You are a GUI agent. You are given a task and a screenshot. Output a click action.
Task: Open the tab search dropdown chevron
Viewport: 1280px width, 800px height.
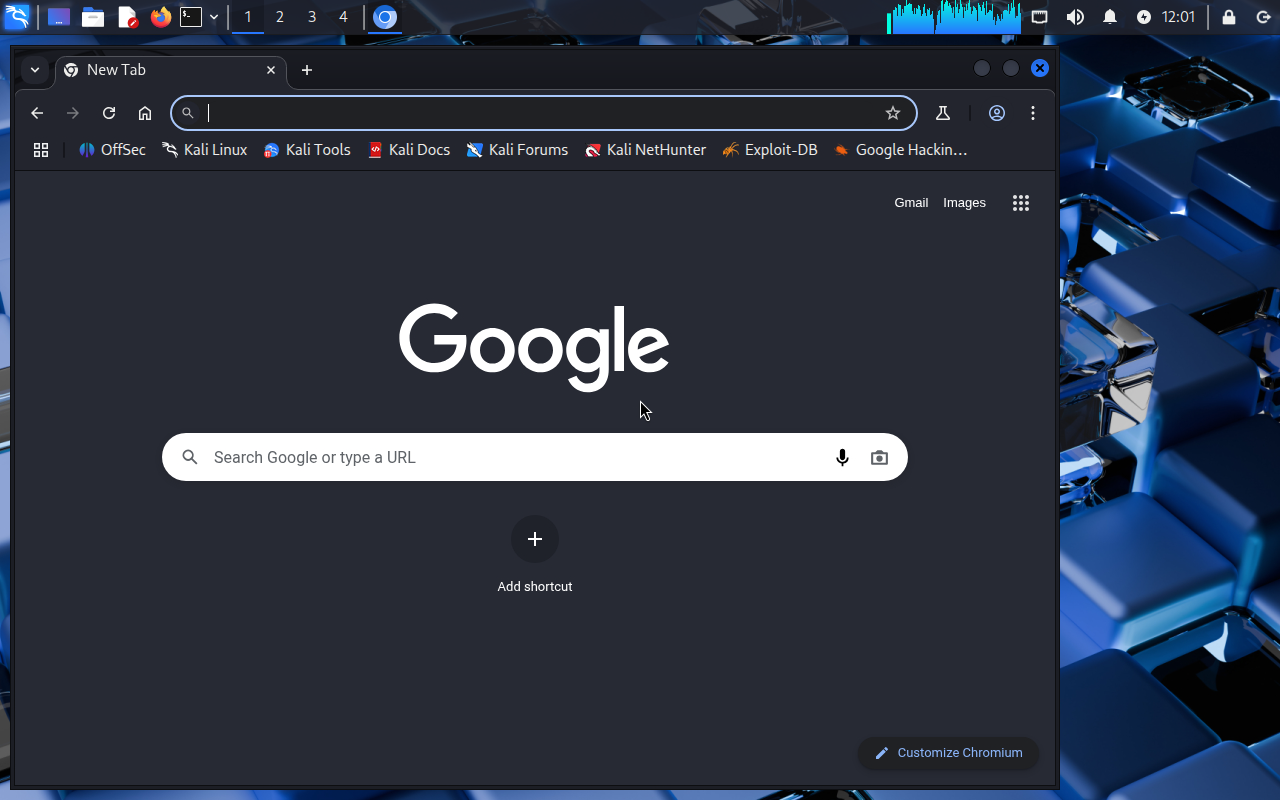pyautogui.click(x=35, y=70)
